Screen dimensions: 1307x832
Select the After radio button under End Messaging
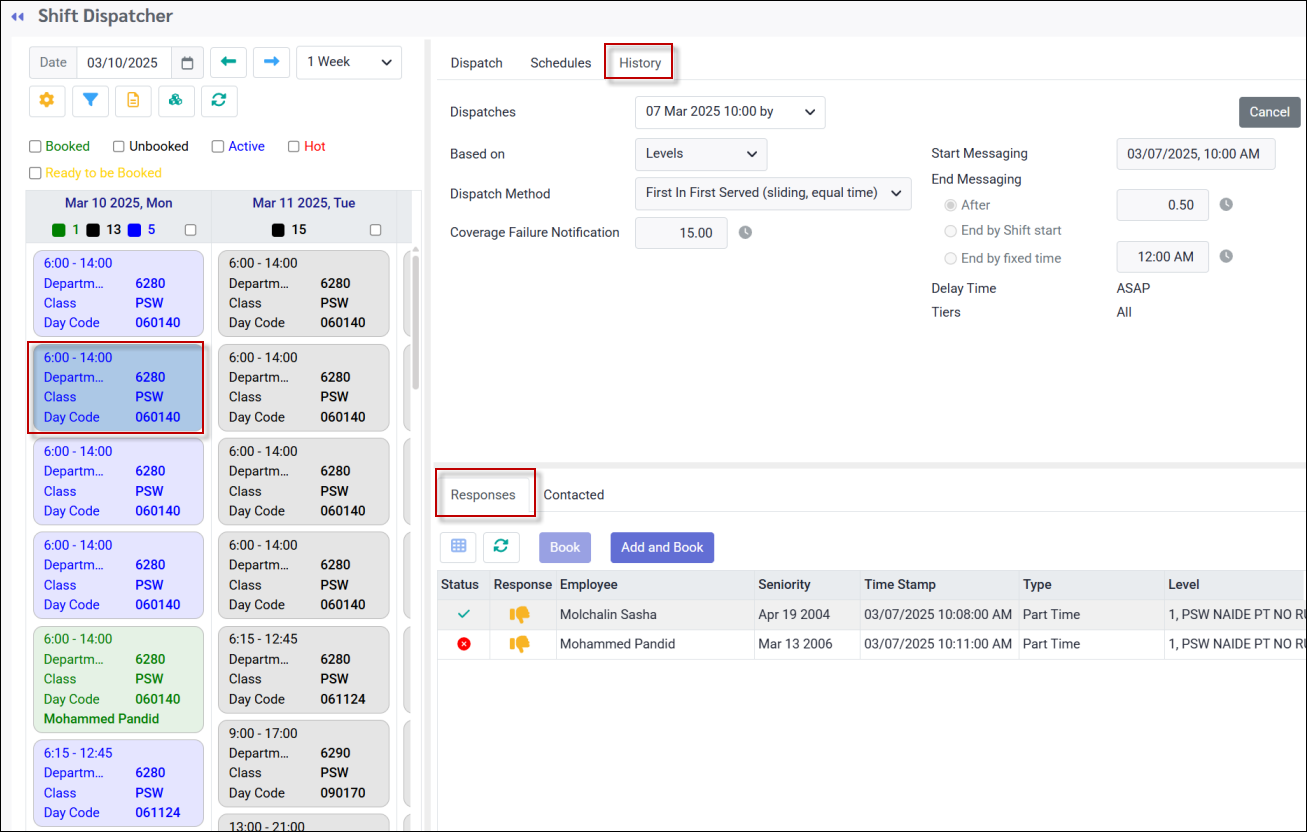[x=951, y=205]
